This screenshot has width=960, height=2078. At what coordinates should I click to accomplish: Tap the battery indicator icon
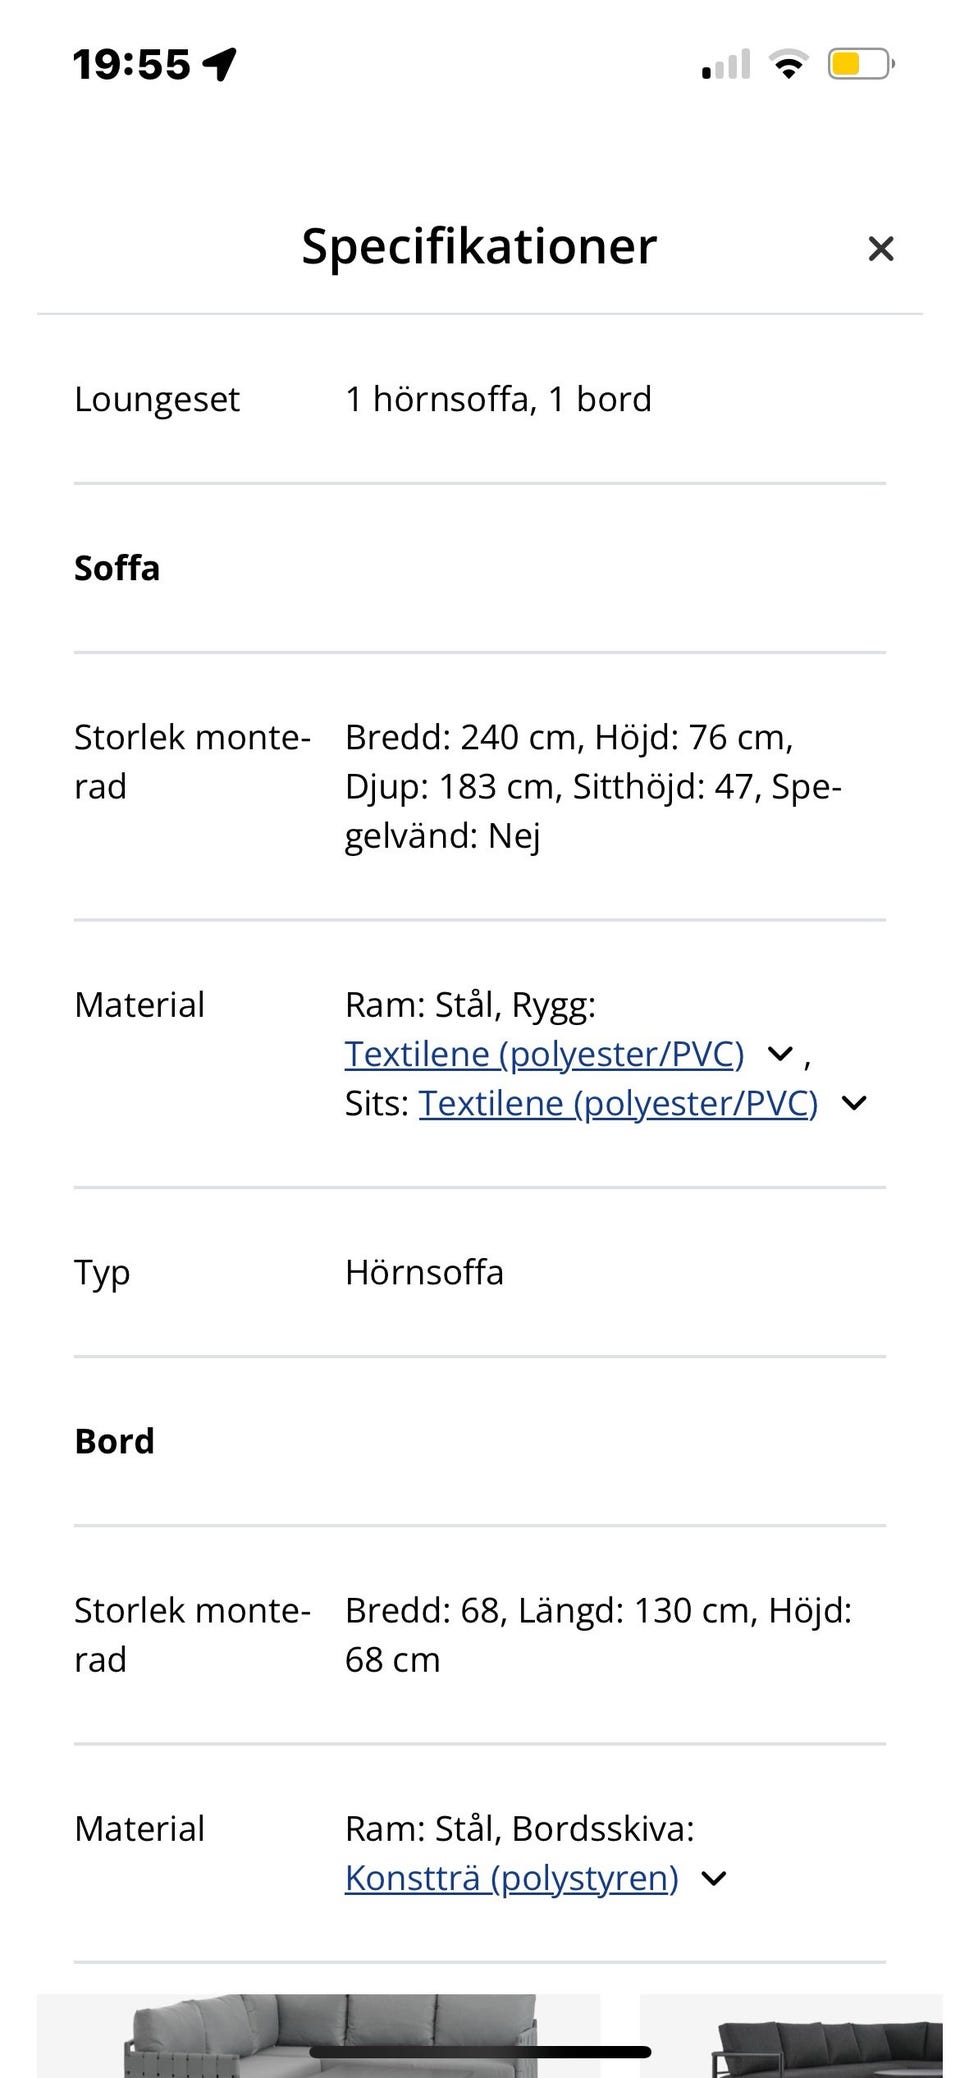point(860,64)
